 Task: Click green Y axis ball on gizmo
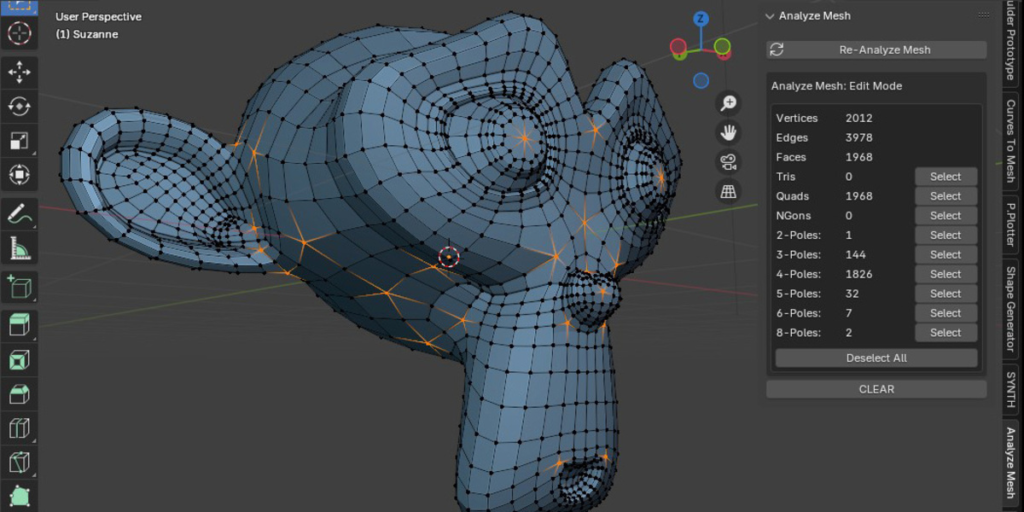722,46
